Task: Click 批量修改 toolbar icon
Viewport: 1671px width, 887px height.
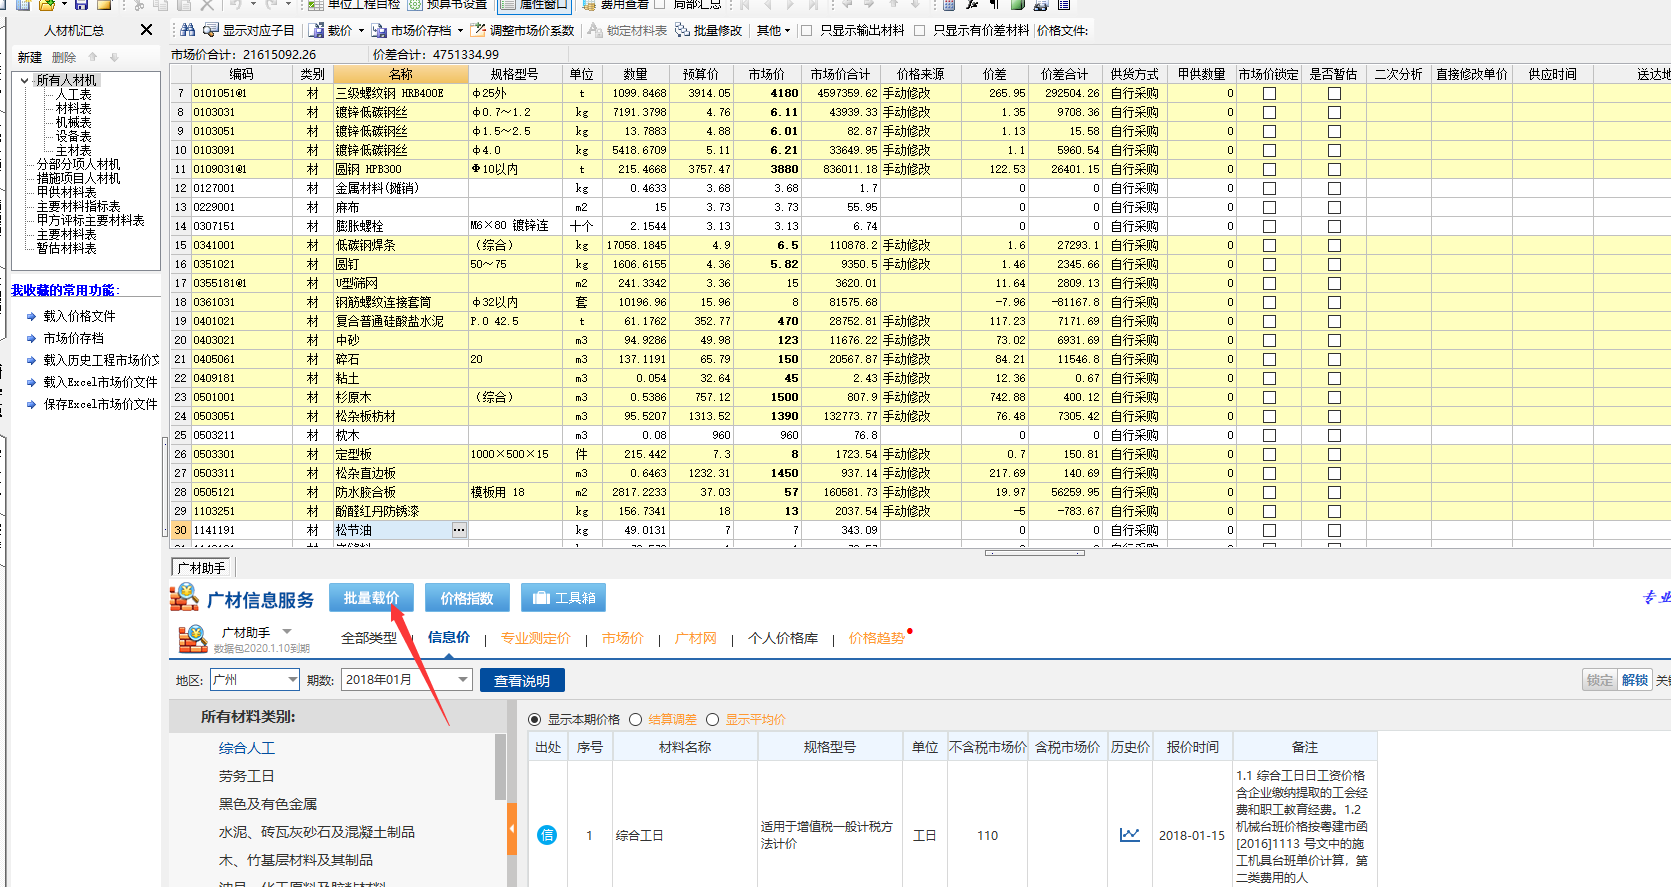Action: click(x=682, y=30)
